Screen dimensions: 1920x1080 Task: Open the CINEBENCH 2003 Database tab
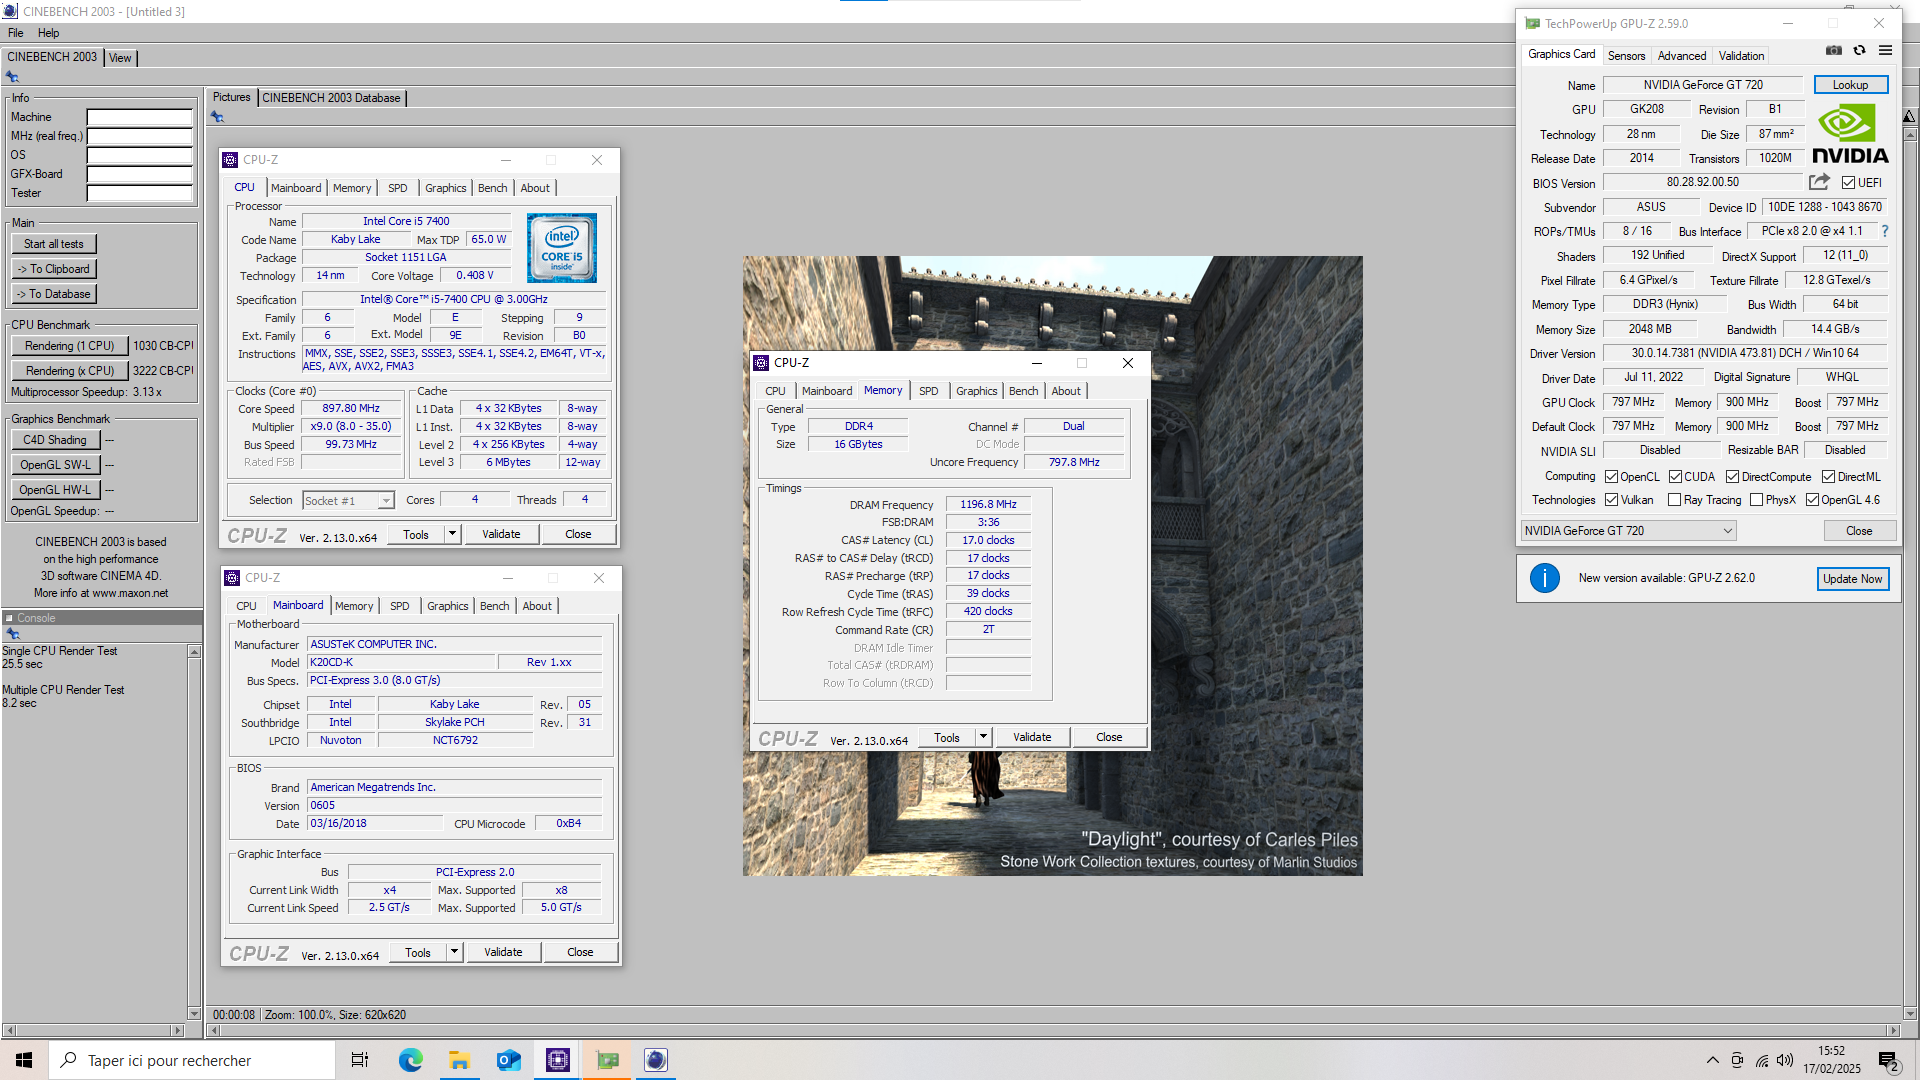[331, 98]
